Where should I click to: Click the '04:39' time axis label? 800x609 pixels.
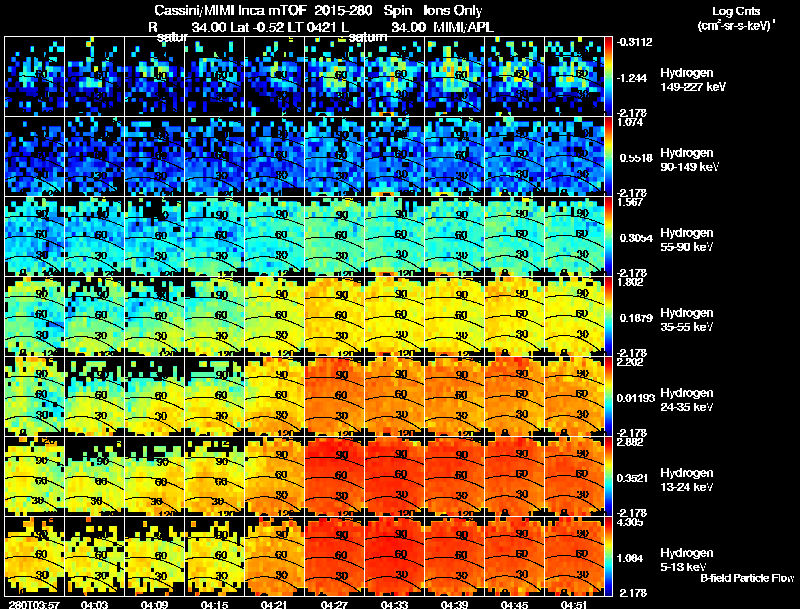tap(454, 604)
